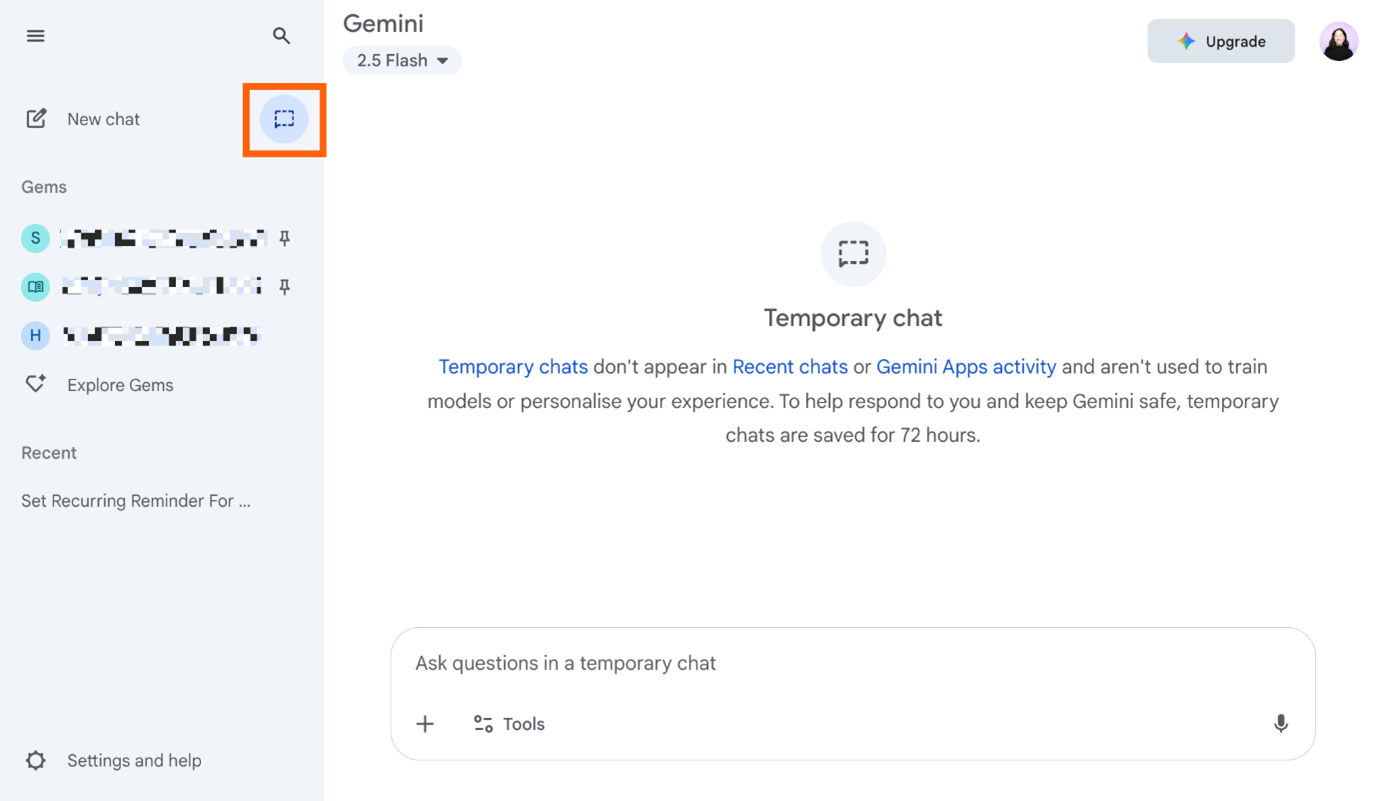Click the Upgrade button
This screenshot has height=801, width=1379.
pos(1221,41)
